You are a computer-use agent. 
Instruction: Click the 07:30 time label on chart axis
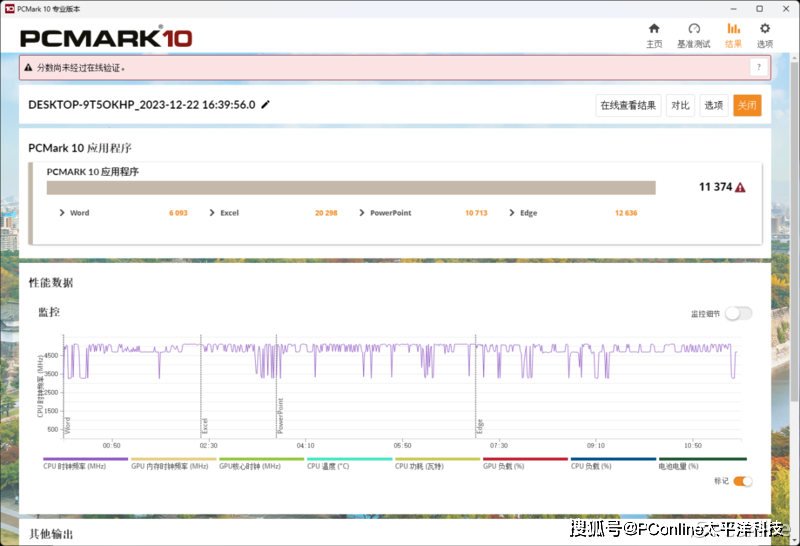click(x=499, y=445)
